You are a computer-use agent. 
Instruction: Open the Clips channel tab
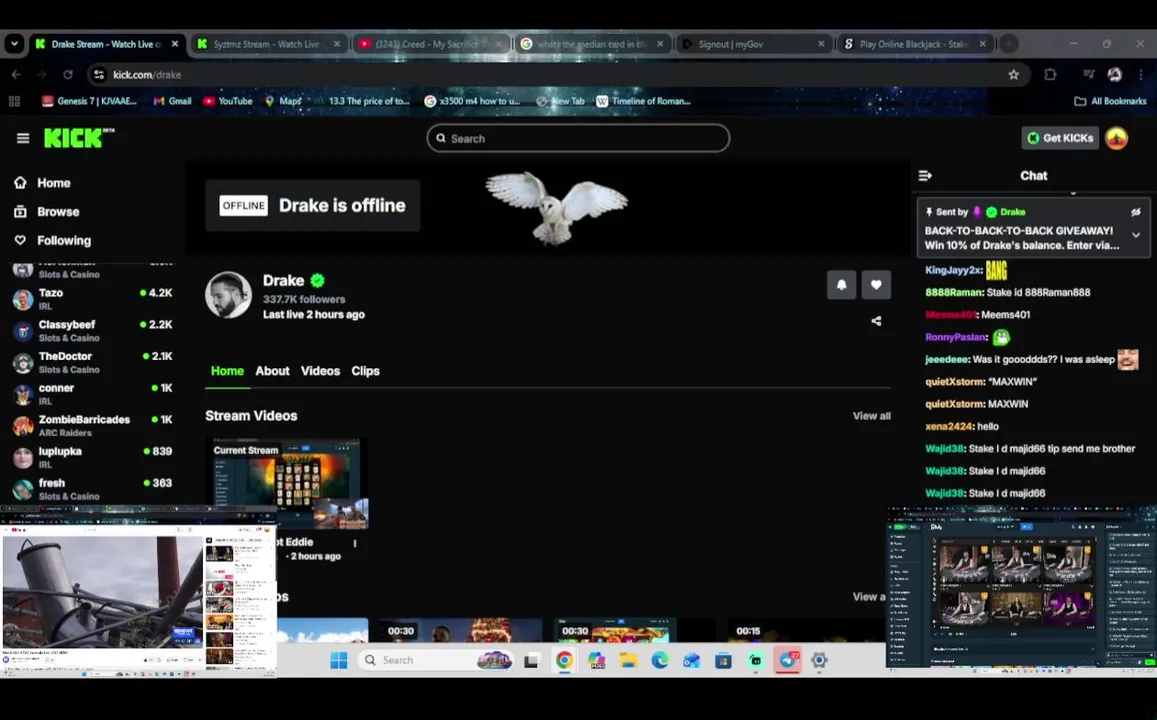coord(365,371)
